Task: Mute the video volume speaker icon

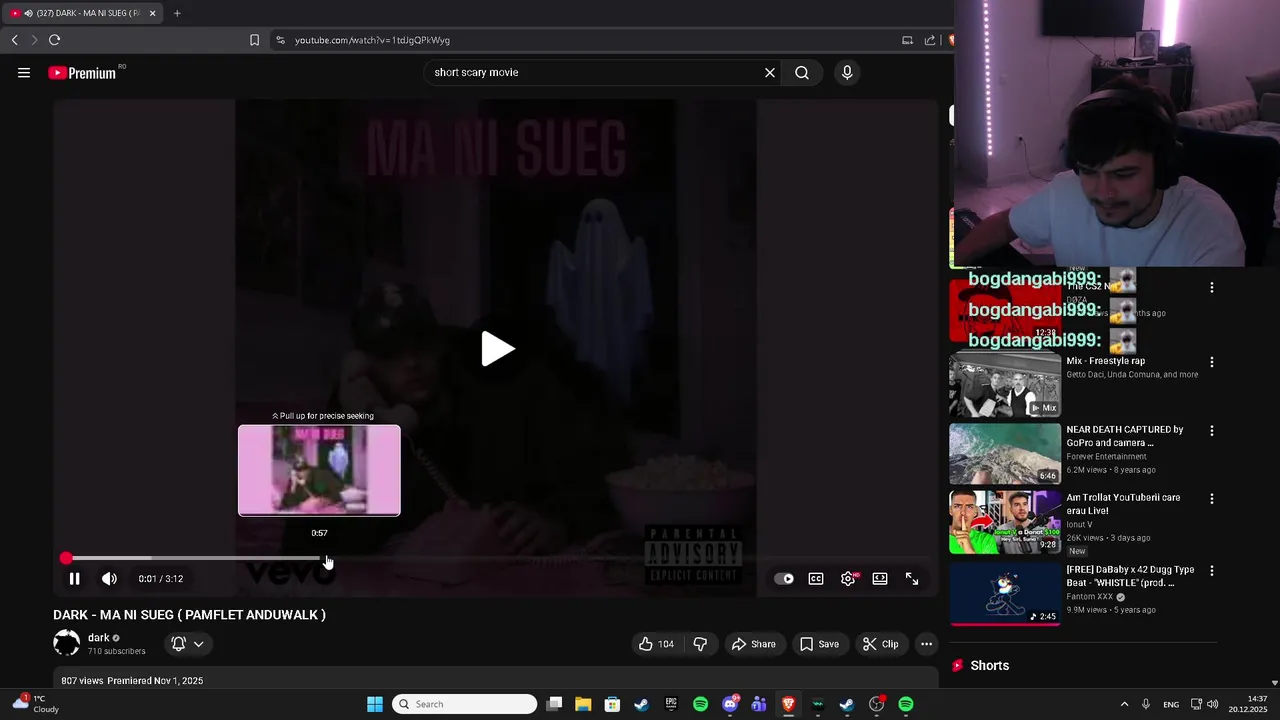Action: pyautogui.click(x=109, y=578)
